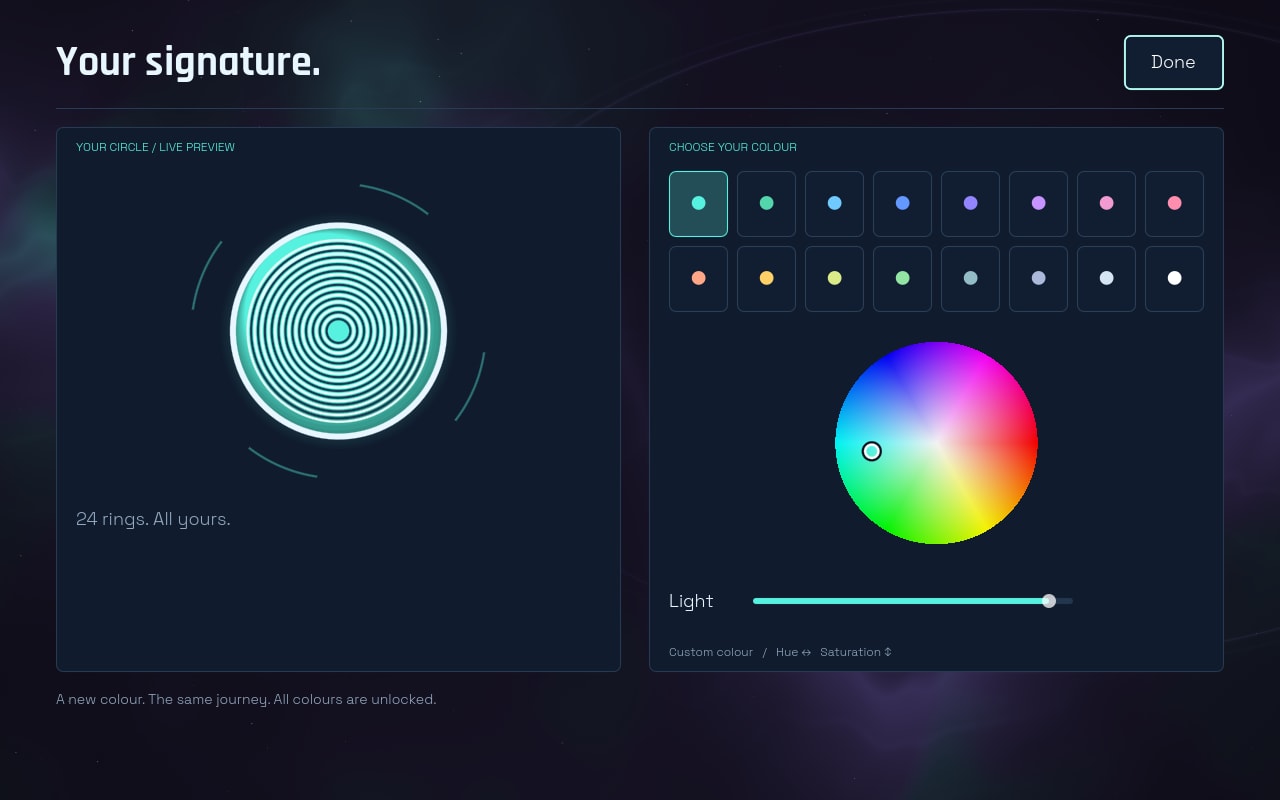Click the "CHOOSE YOUR COLOUR" heading
Viewport: 1280px width, 800px height.
click(733, 147)
